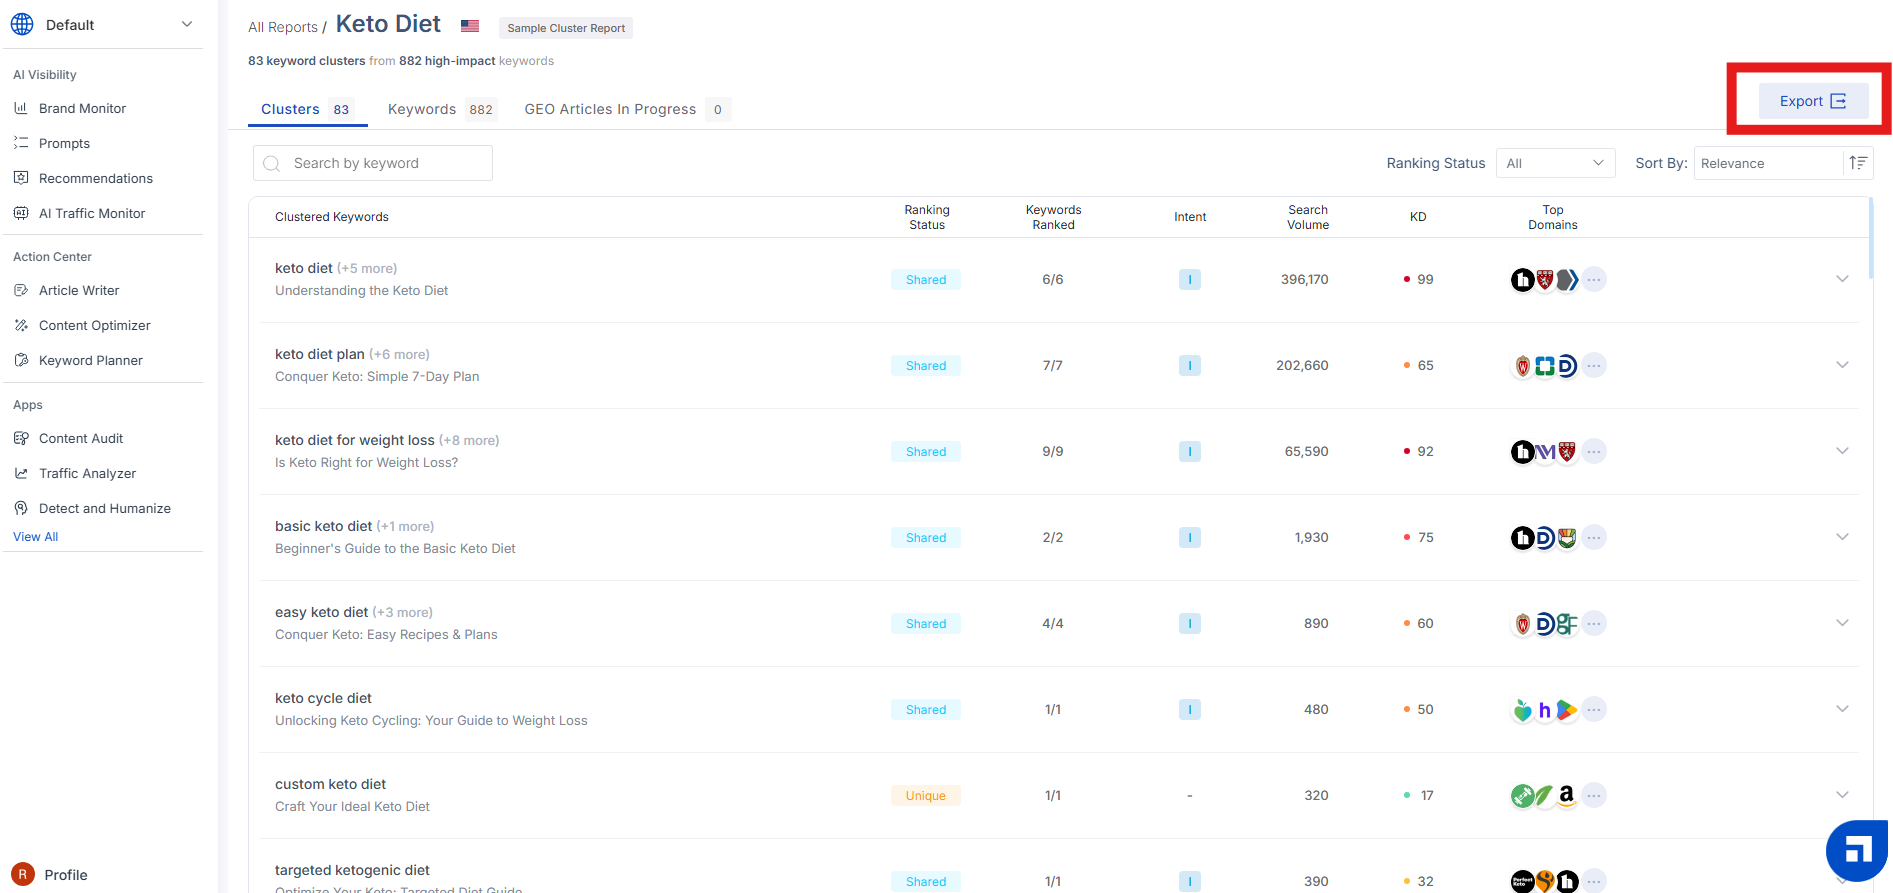Expand the keto diet cluster row
The height and width of the screenshot is (893, 1893).
click(1842, 279)
